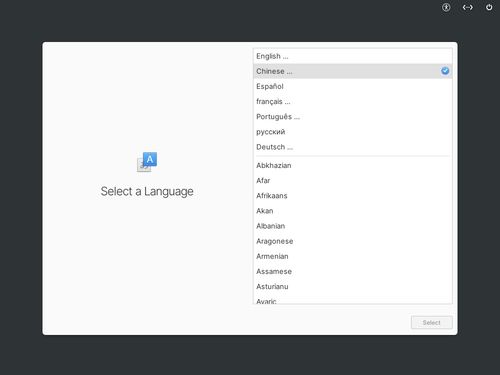
Task: Click the power icon in the top bar
Action: pos(489,7)
